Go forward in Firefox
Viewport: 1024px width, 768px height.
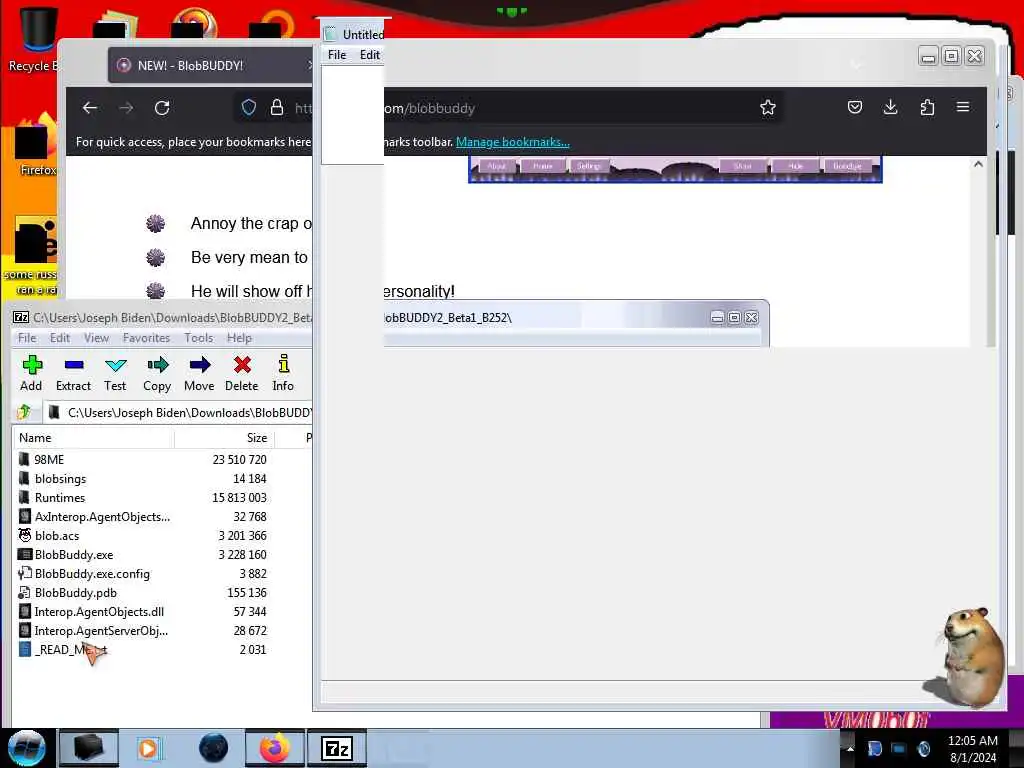(x=126, y=108)
